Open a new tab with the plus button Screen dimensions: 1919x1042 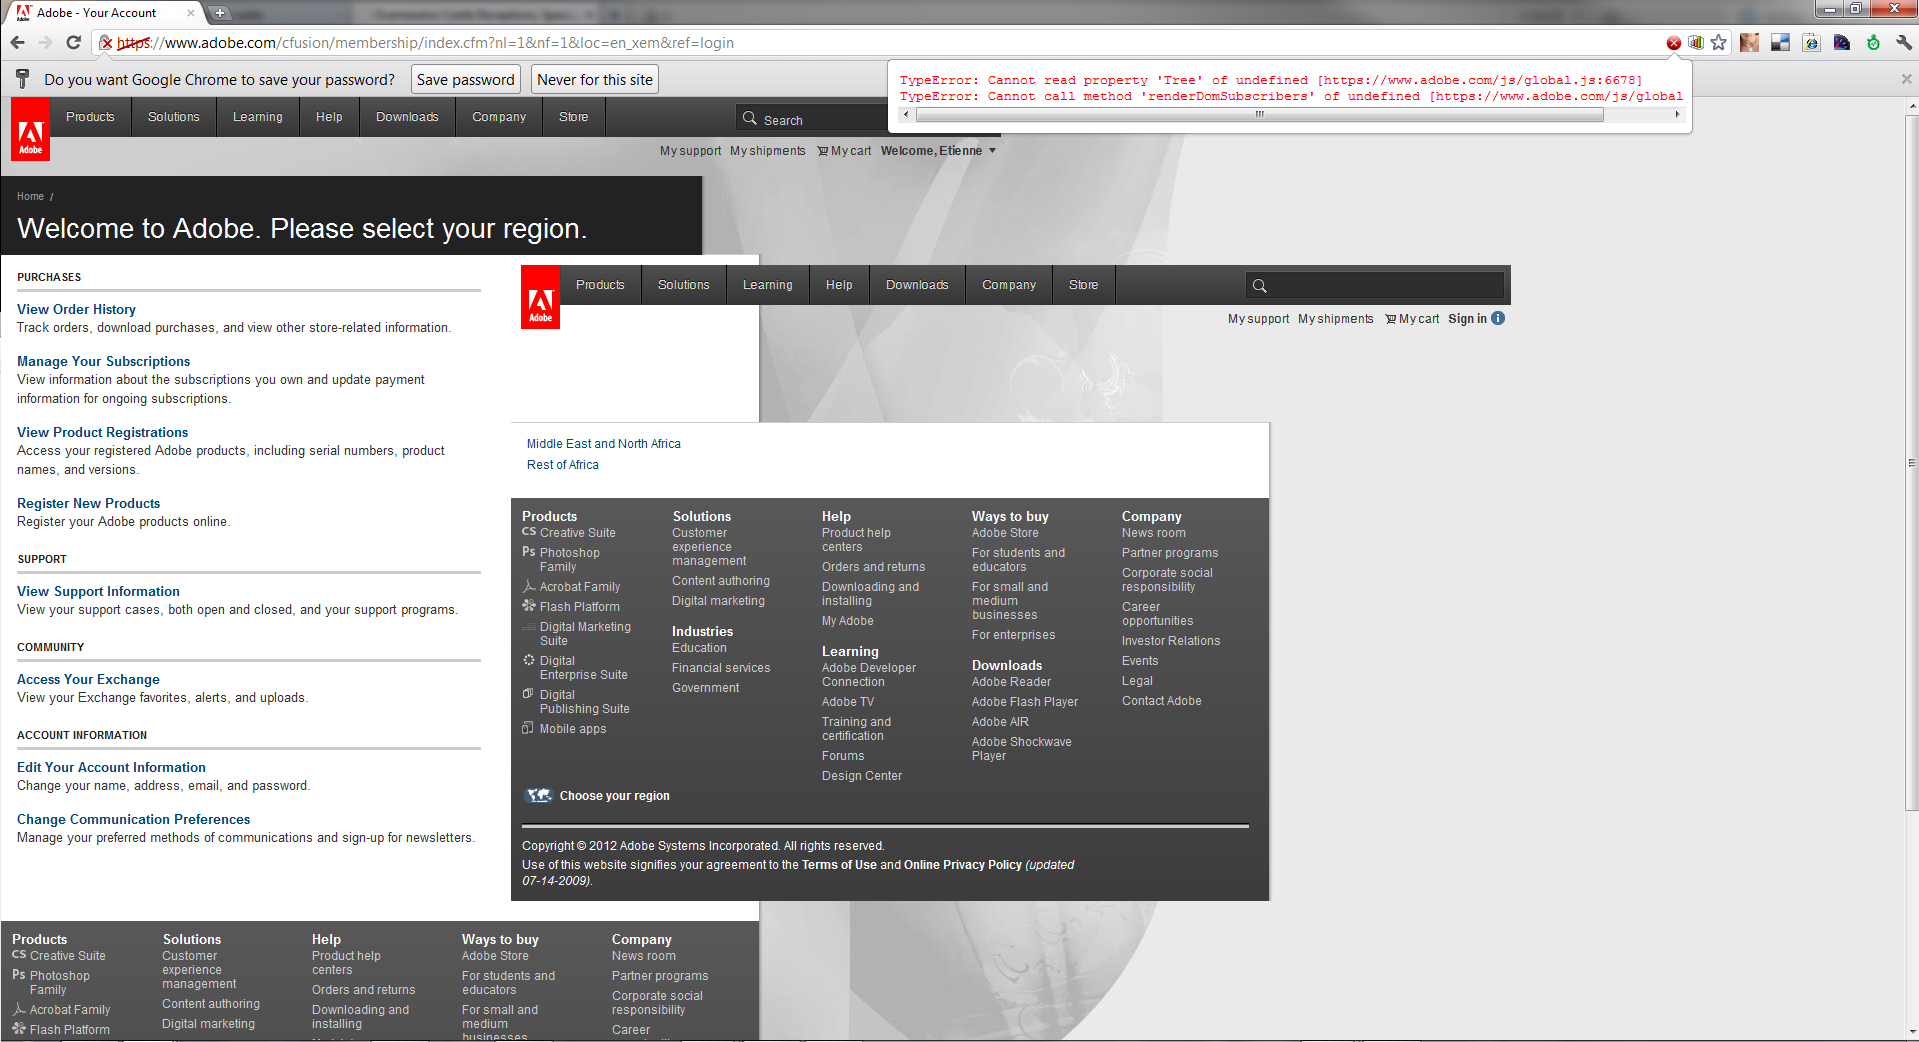[x=220, y=13]
